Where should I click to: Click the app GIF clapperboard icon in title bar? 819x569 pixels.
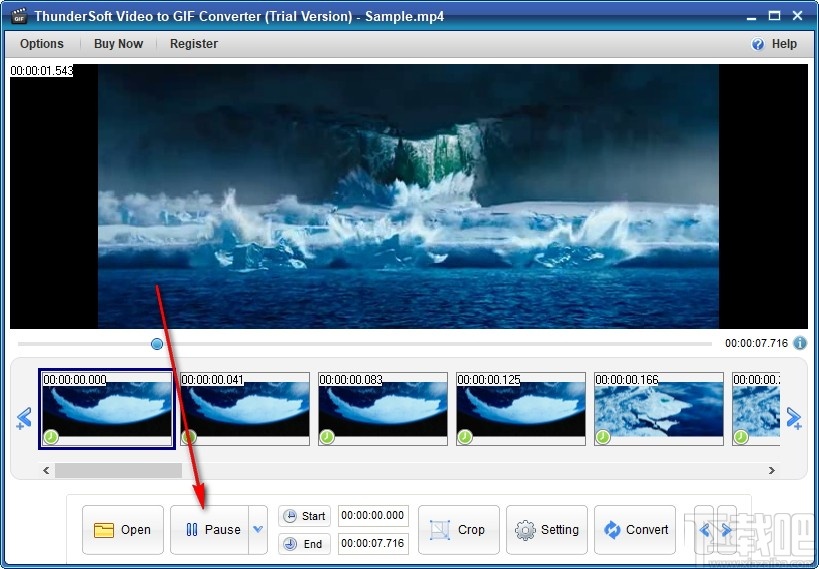tap(19, 16)
